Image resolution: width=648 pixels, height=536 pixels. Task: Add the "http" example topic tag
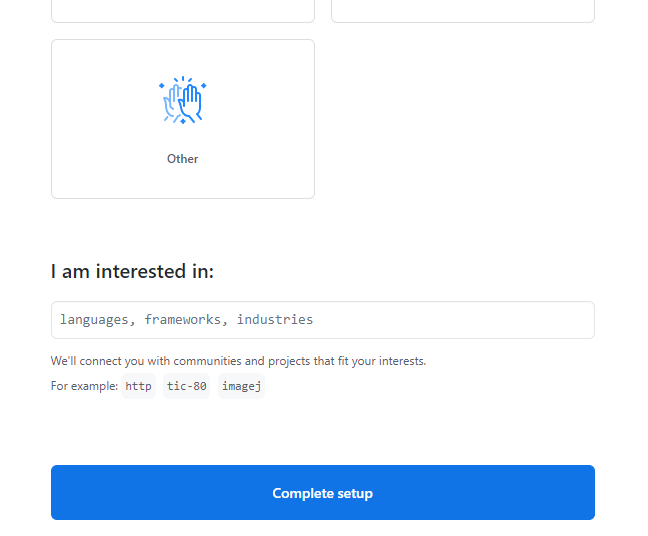[x=139, y=386]
